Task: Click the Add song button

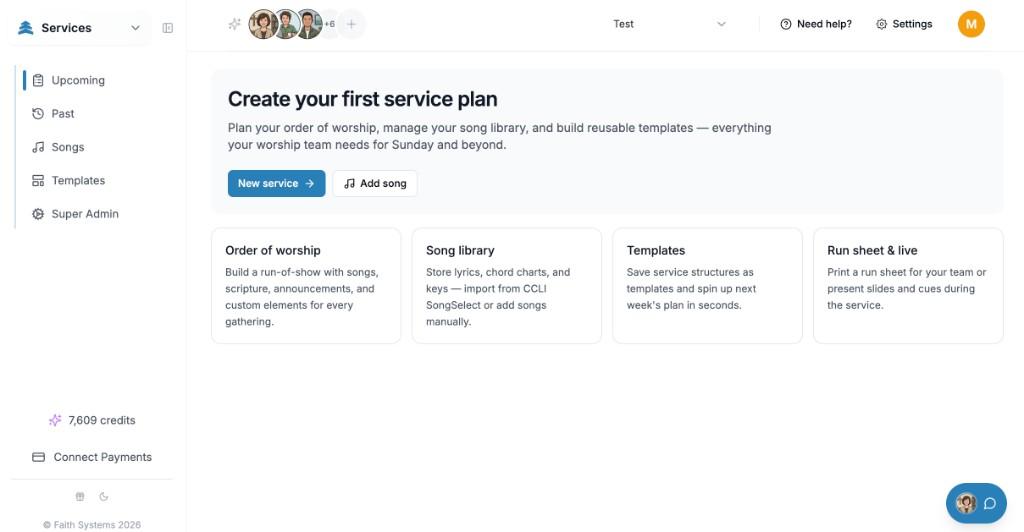Action: pos(375,183)
